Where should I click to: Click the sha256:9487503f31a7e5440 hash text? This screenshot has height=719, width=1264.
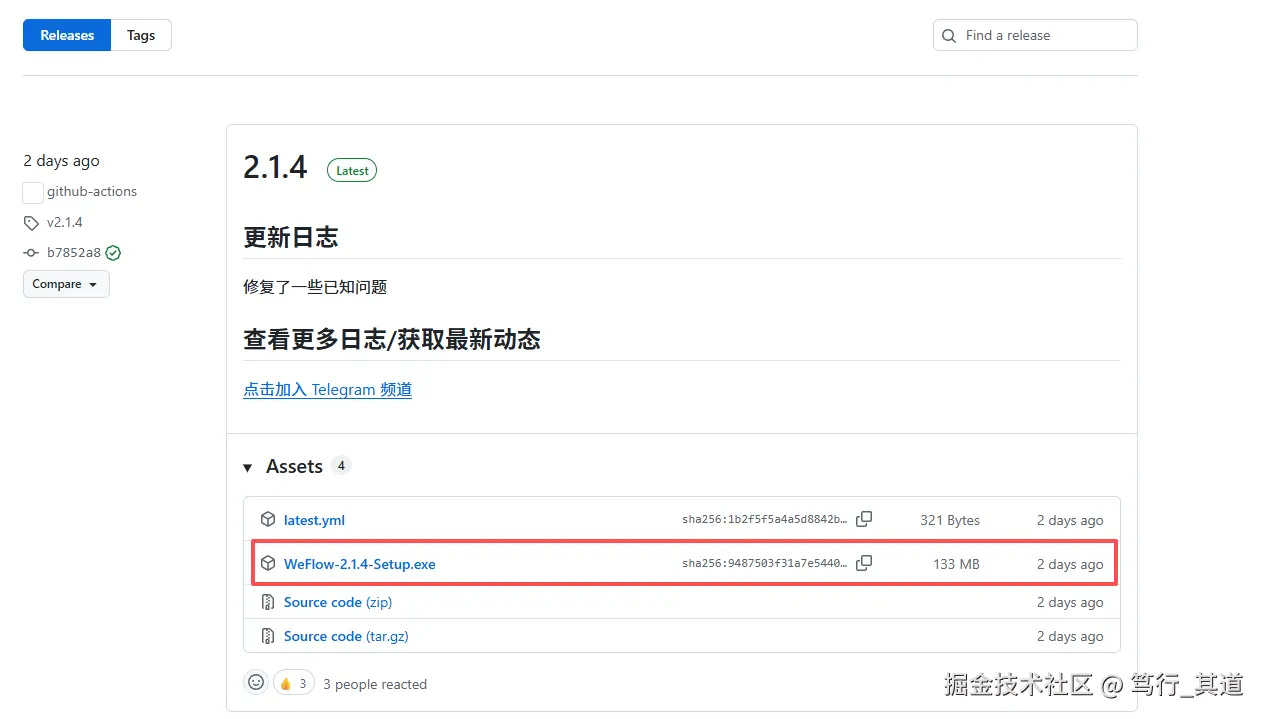tap(765, 564)
